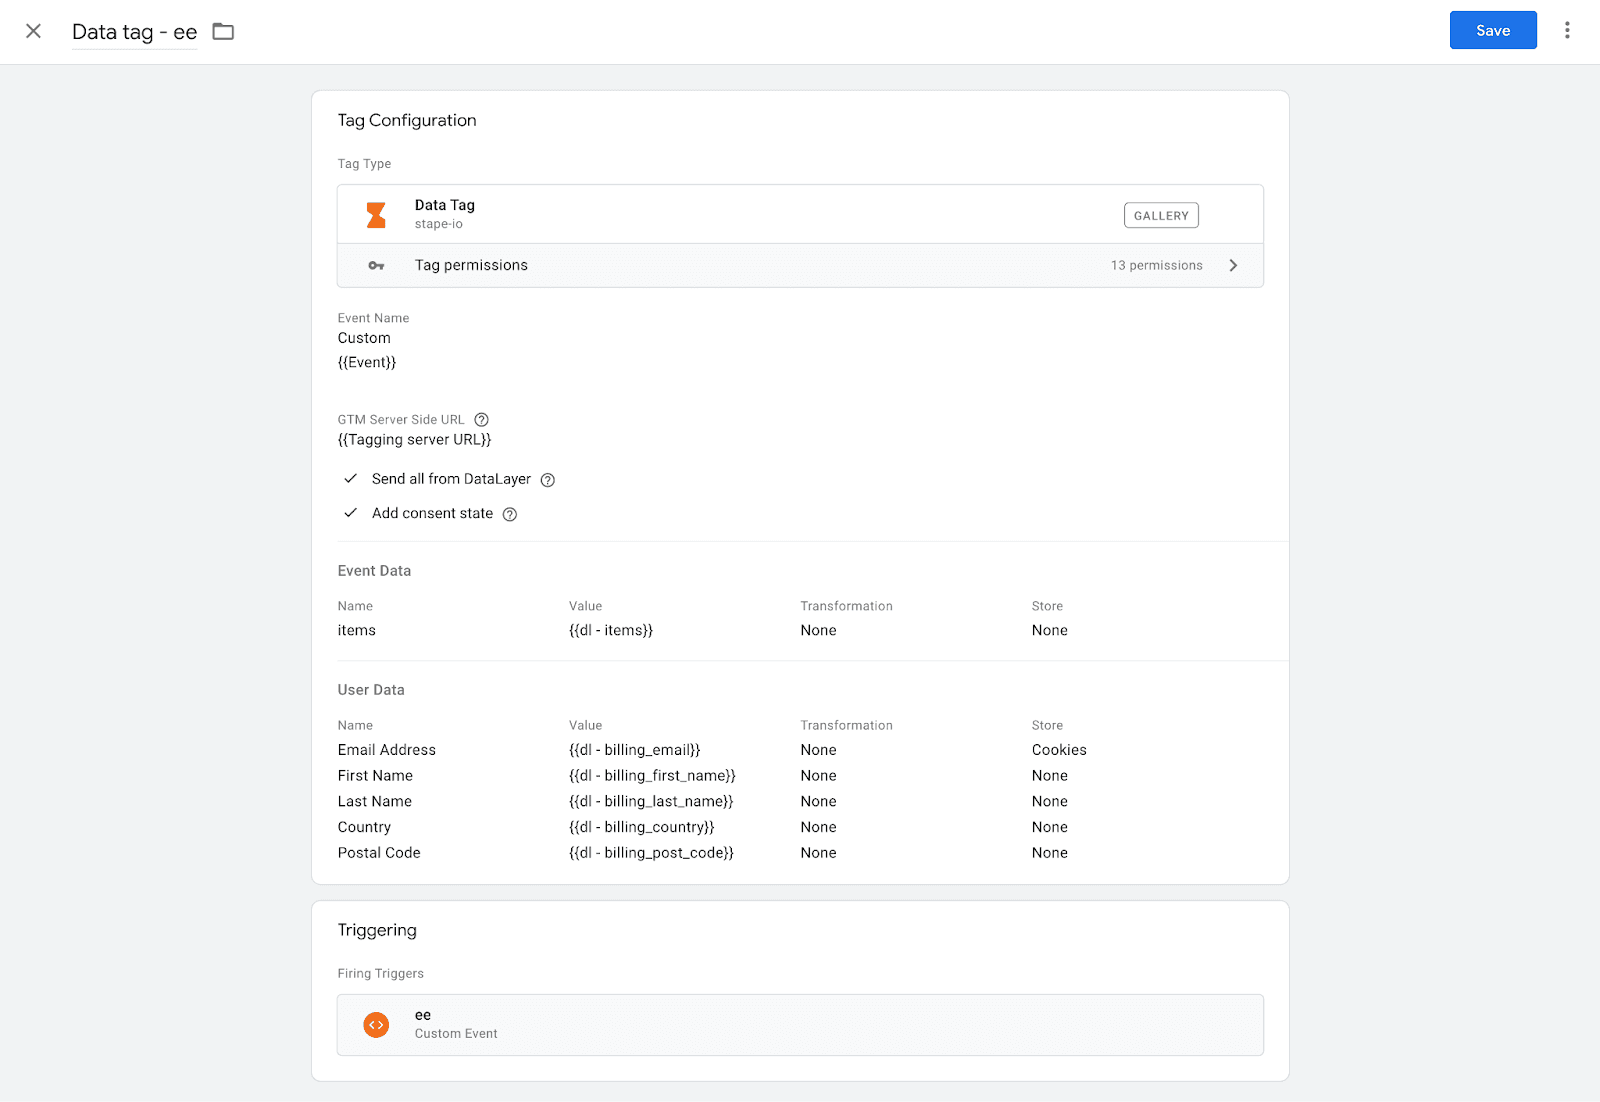The image size is (1600, 1102).
Task: Click the User Data section heading
Action: [371, 690]
